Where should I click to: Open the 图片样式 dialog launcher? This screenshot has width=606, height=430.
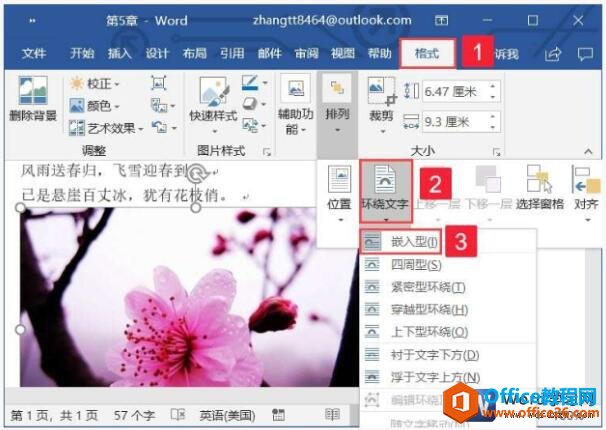pyautogui.click(x=267, y=152)
